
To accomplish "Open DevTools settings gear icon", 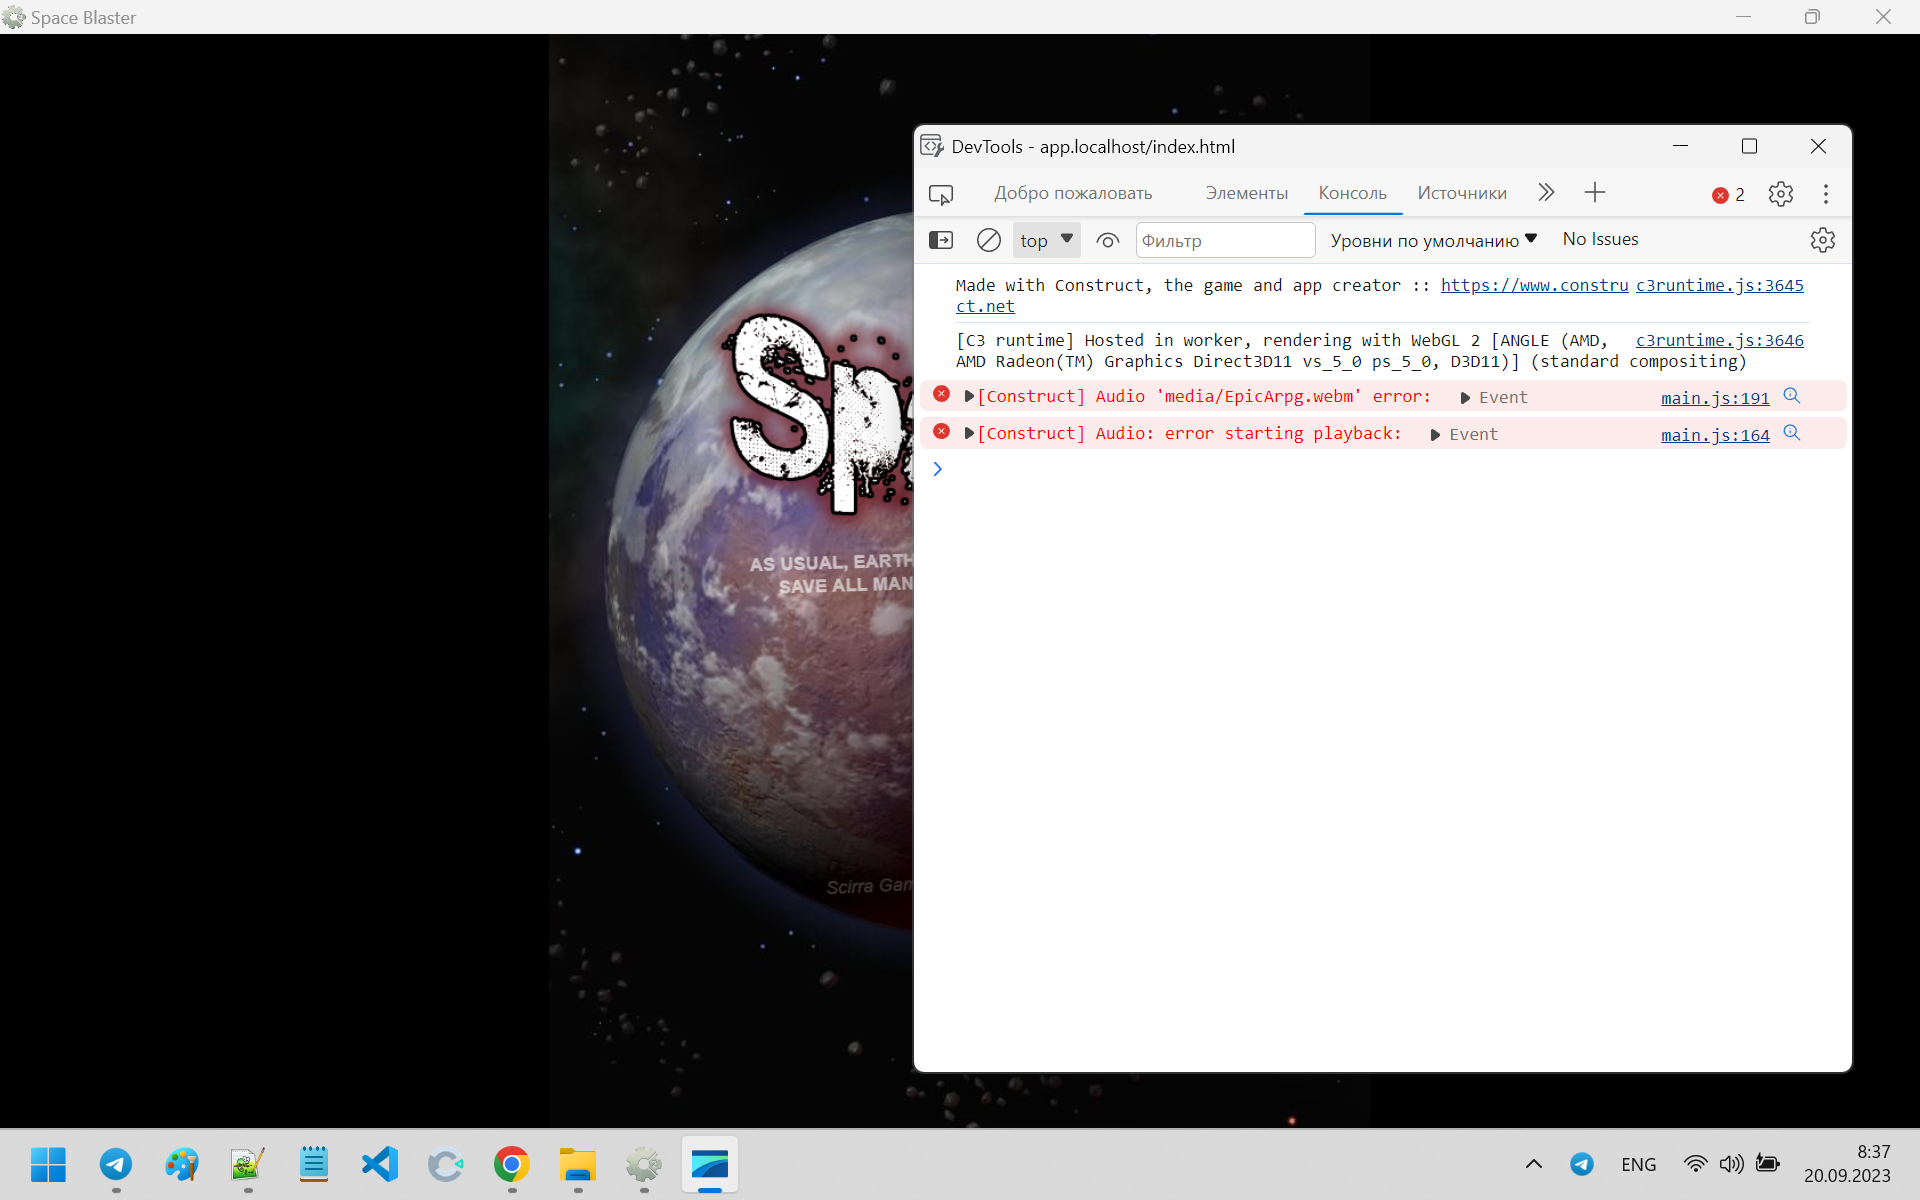I will click(x=1781, y=193).
